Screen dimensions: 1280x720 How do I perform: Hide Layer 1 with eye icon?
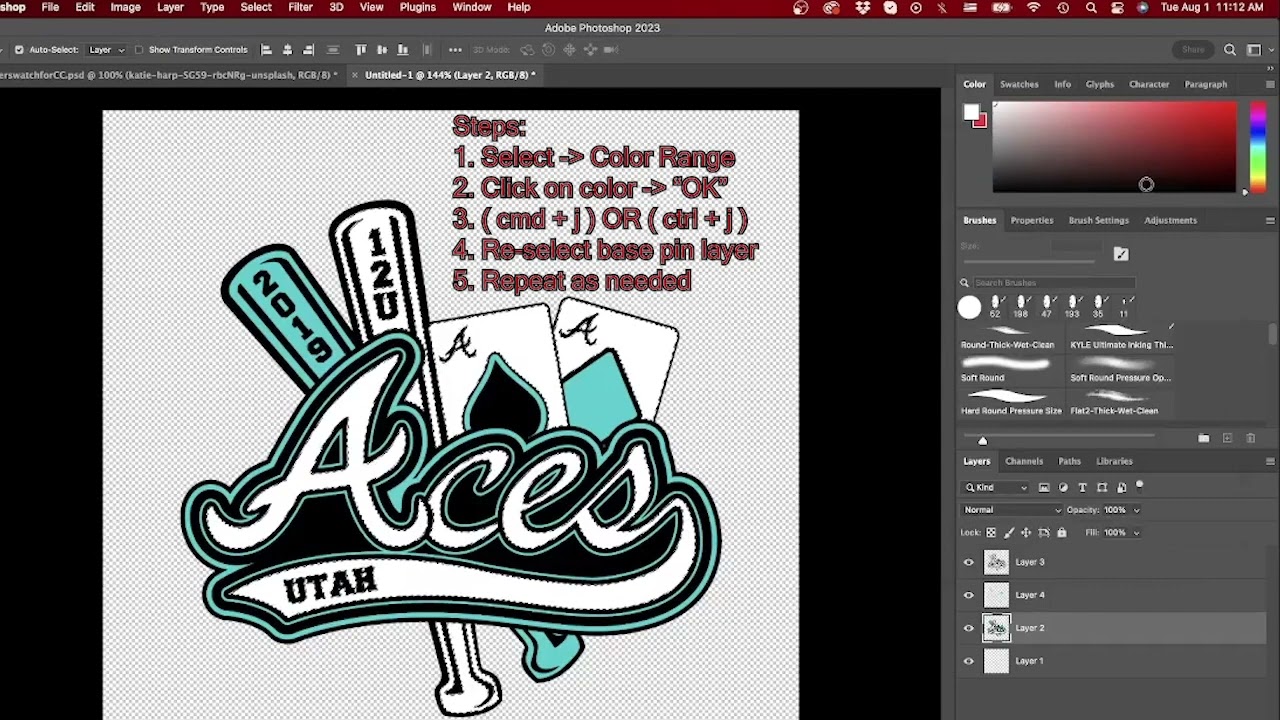pos(968,661)
